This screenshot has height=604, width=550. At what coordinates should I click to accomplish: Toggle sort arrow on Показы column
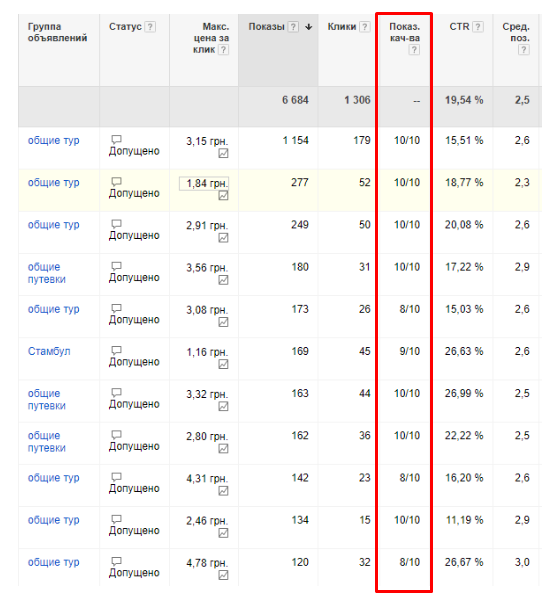[309, 27]
